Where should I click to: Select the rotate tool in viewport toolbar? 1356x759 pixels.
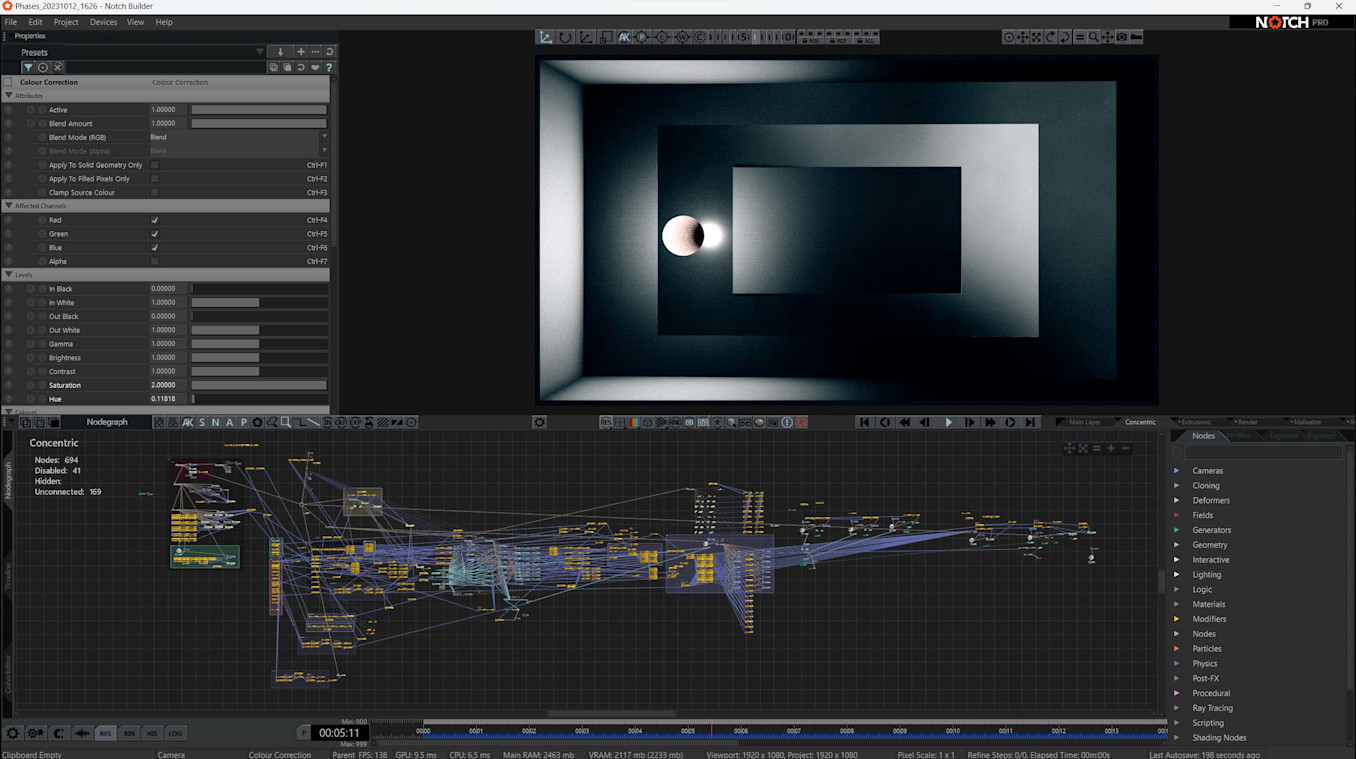[x=566, y=37]
